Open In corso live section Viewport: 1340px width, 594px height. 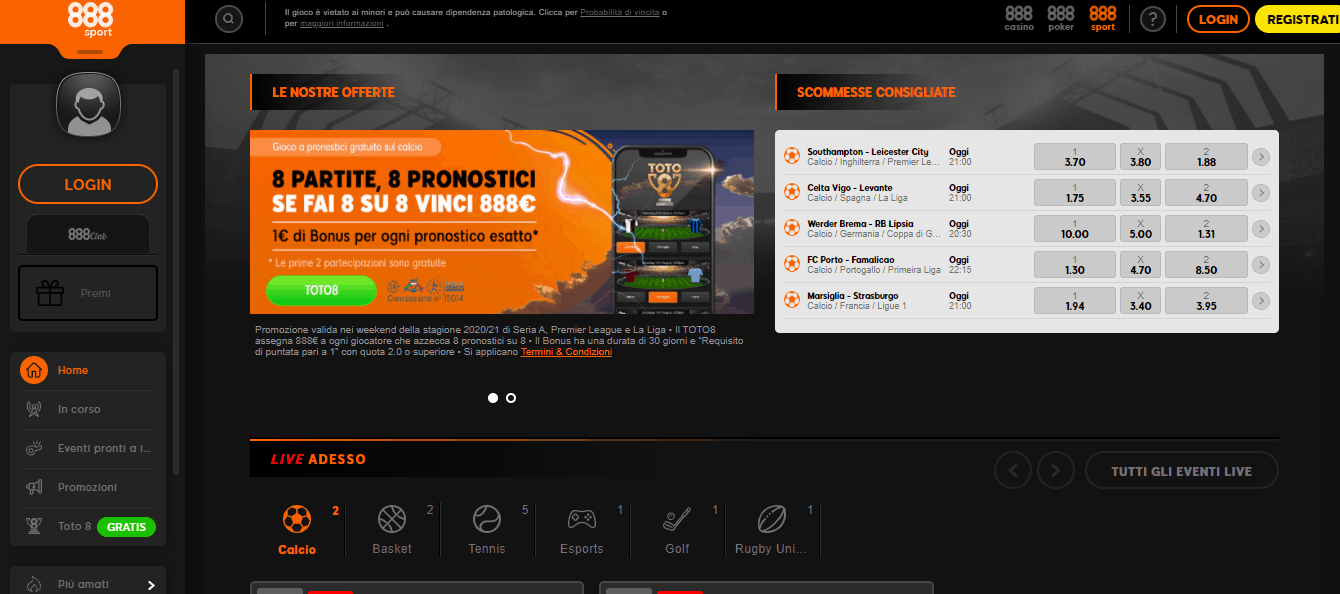88,409
